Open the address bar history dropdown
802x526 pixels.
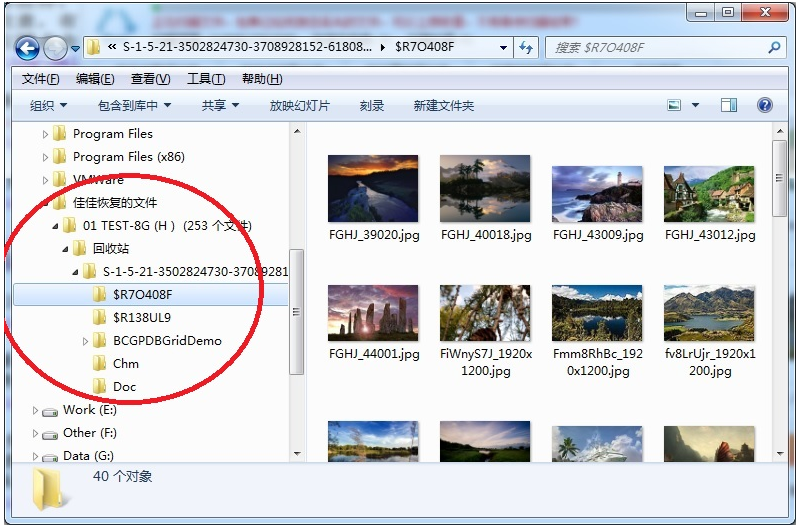coord(503,48)
